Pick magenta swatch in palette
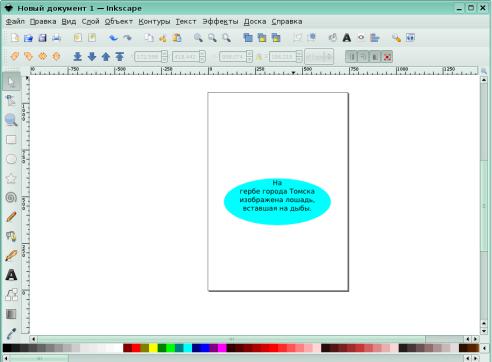Image resolution: width=492 pixels, height=362 pixels. (222, 348)
